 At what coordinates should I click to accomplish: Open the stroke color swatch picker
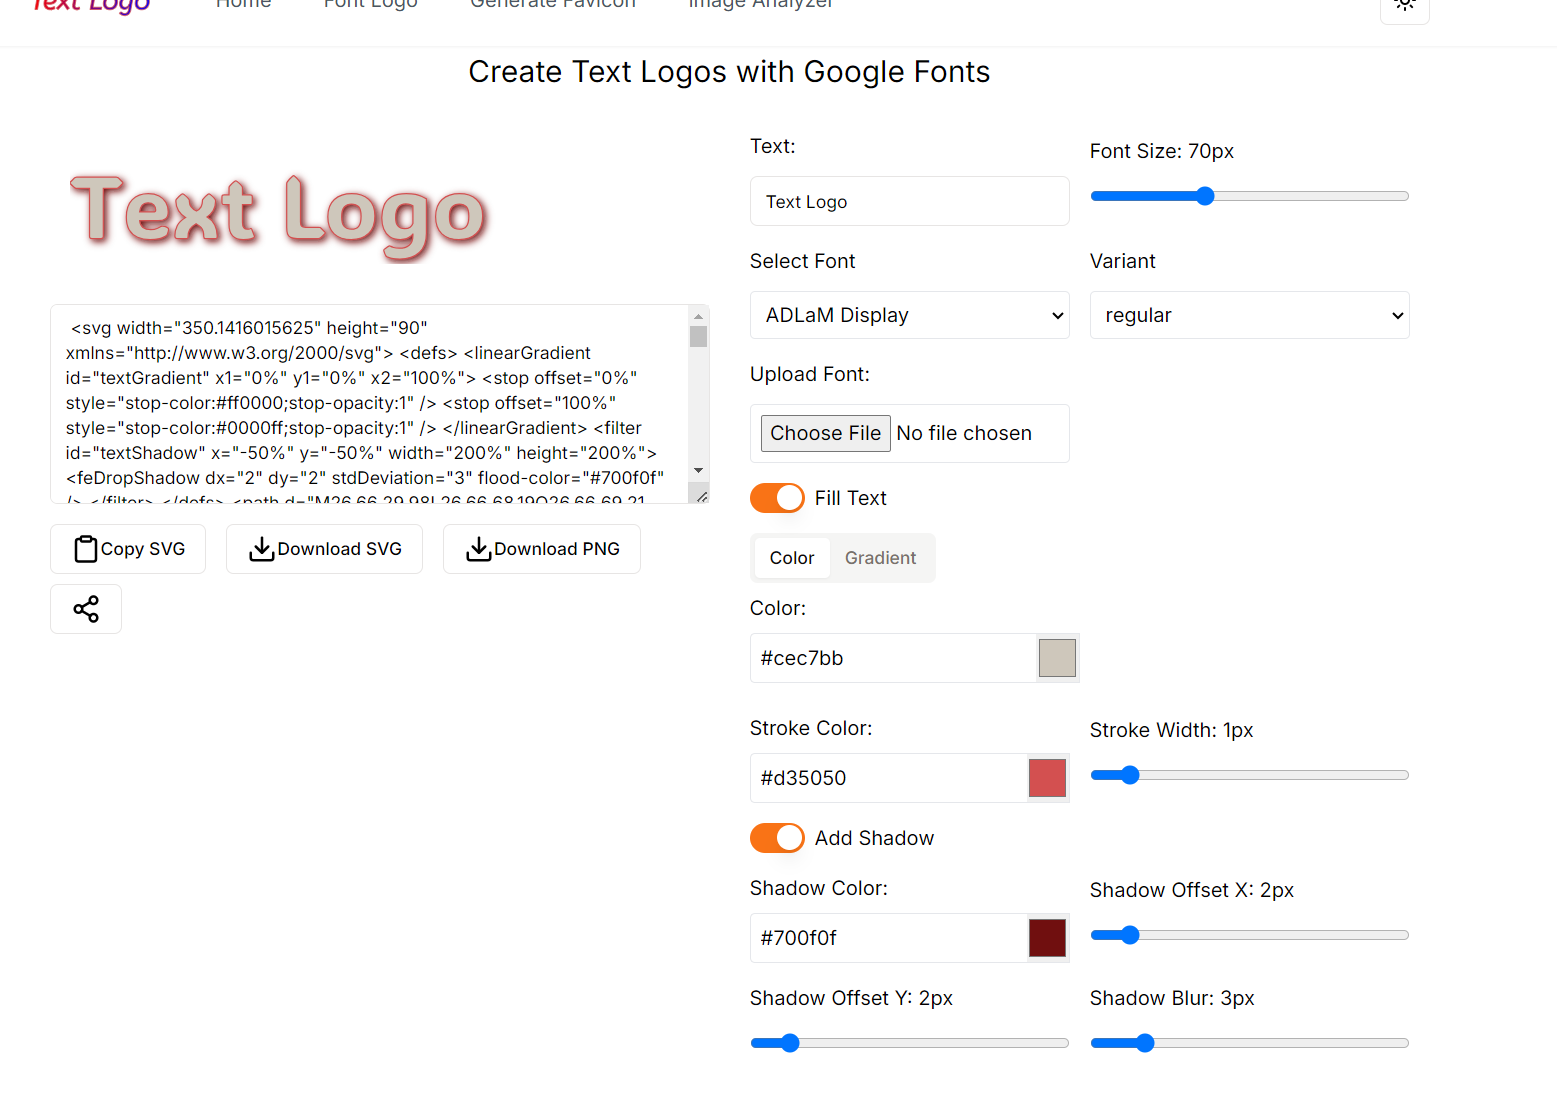click(x=1046, y=777)
